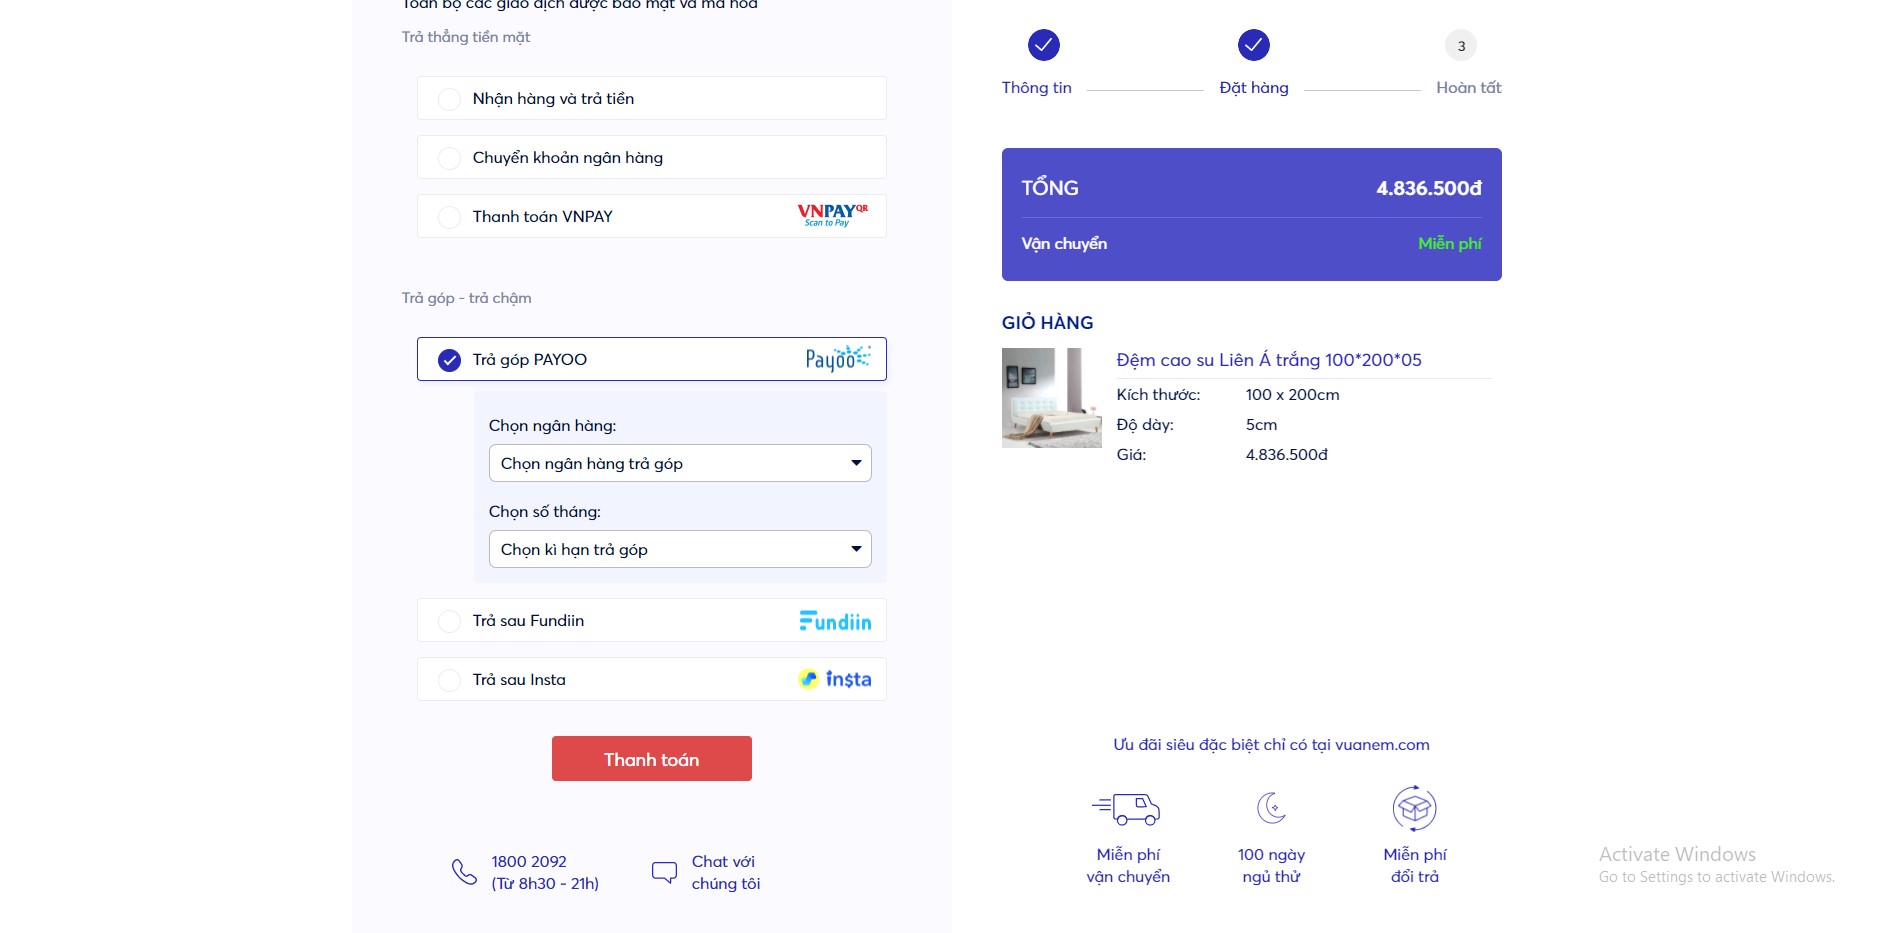Click the VNPAY QR logo icon
Viewport: 1897px width, 933px height.
pyautogui.click(x=832, y=215)
